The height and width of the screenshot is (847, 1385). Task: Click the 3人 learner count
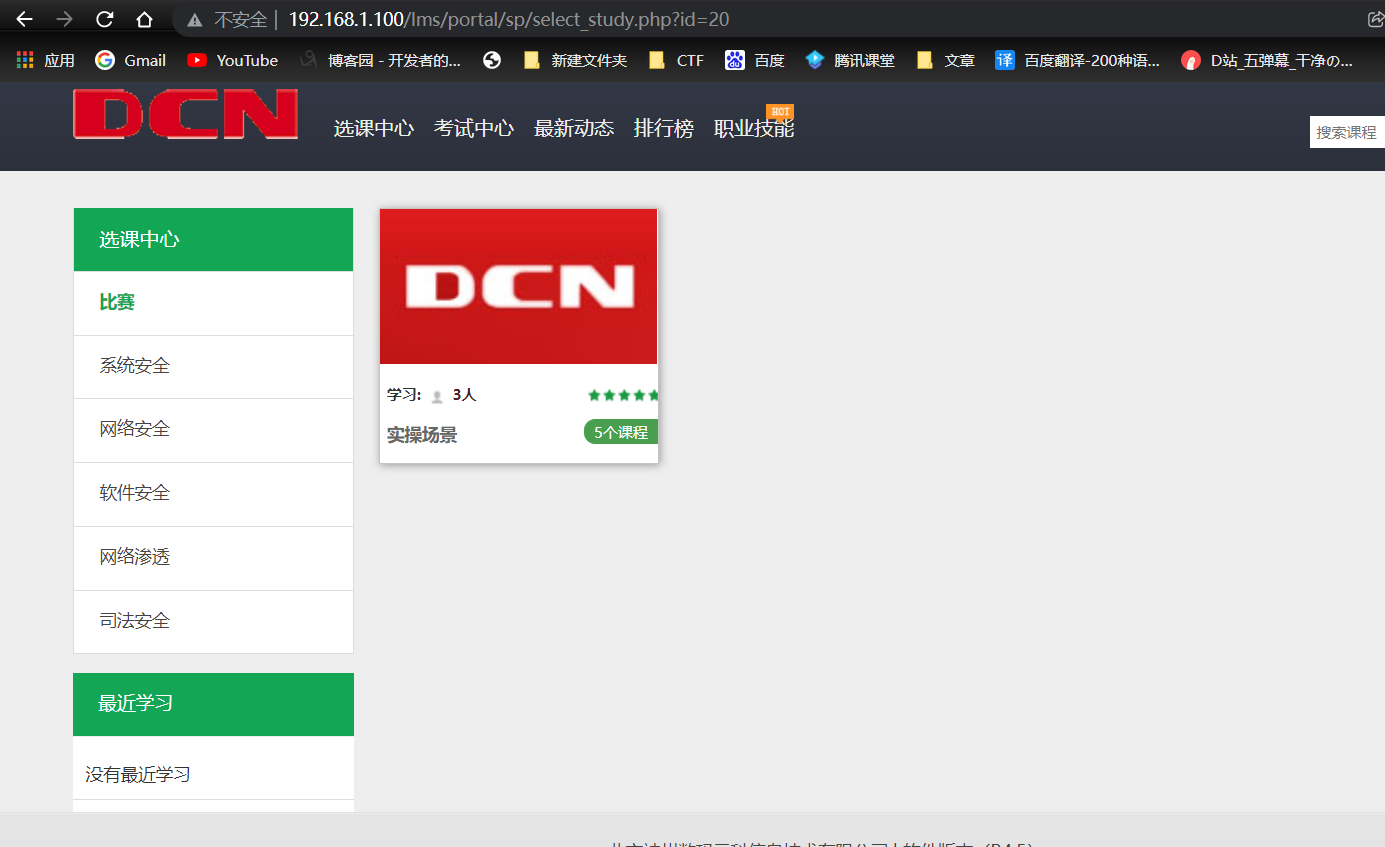pyautogui.click(x=464, y=395)
